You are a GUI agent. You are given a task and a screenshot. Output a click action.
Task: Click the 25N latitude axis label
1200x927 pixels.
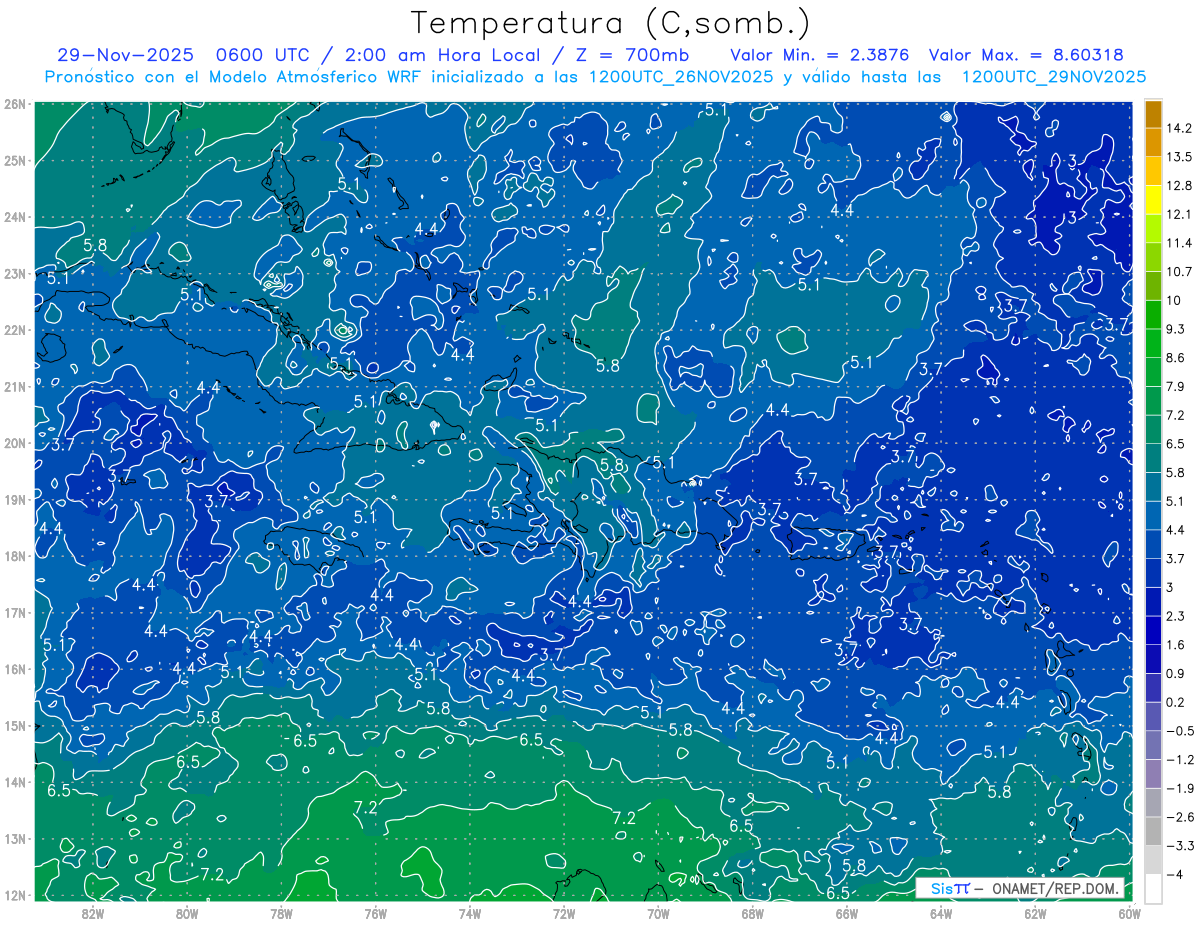pyautogui.click(x=15, y=160)
